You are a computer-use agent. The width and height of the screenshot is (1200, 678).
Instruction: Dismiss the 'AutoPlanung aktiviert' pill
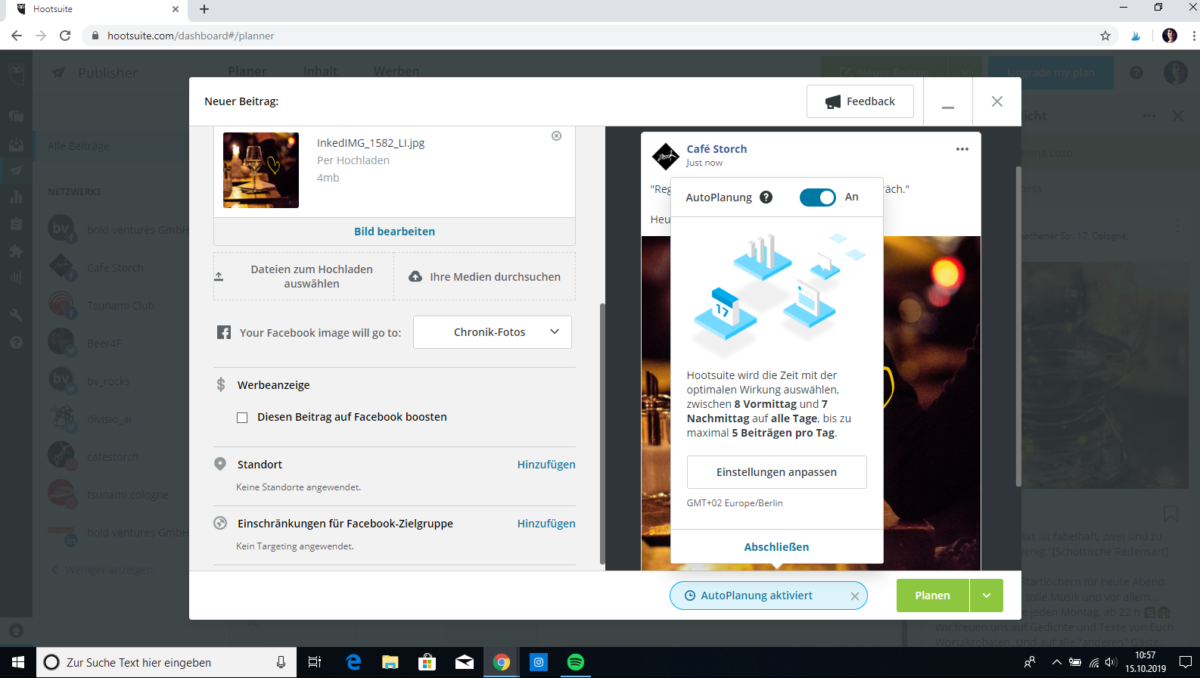[x=855, y=595]
